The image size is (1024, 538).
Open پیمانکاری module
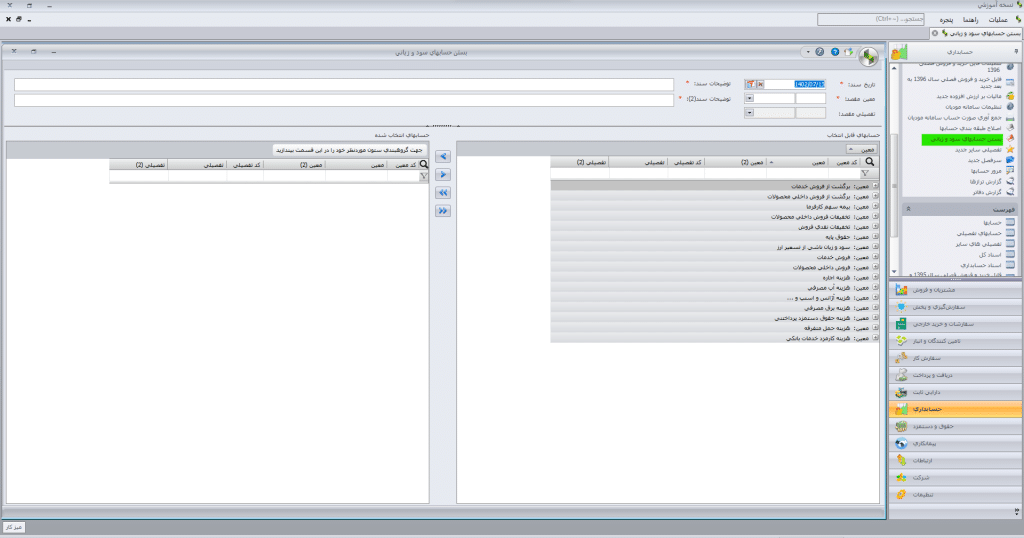pos(955,443)
